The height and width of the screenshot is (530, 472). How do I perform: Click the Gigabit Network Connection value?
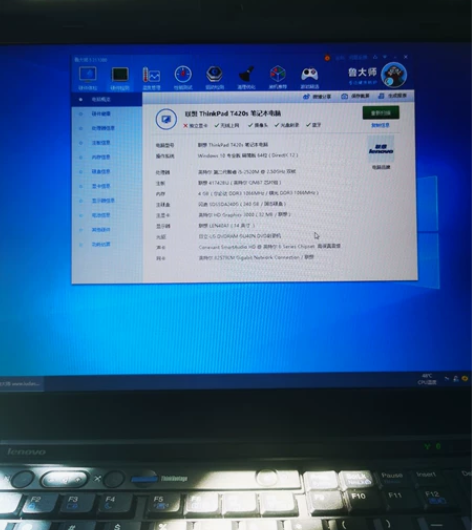pos(256,258)
